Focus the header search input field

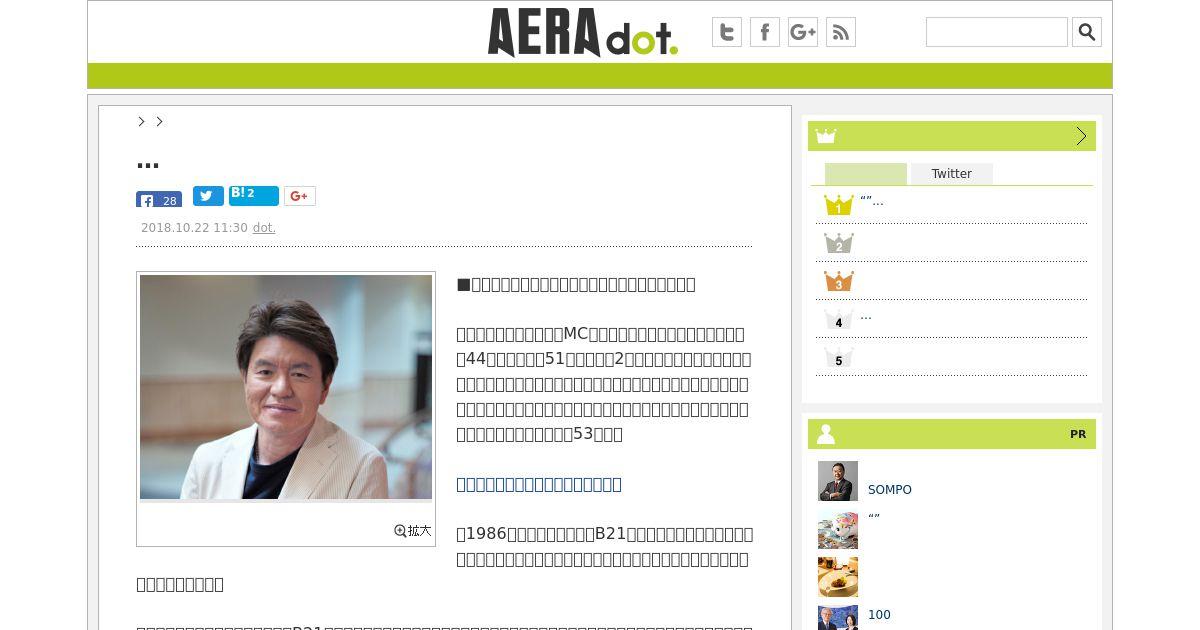[x=997, y=32]
